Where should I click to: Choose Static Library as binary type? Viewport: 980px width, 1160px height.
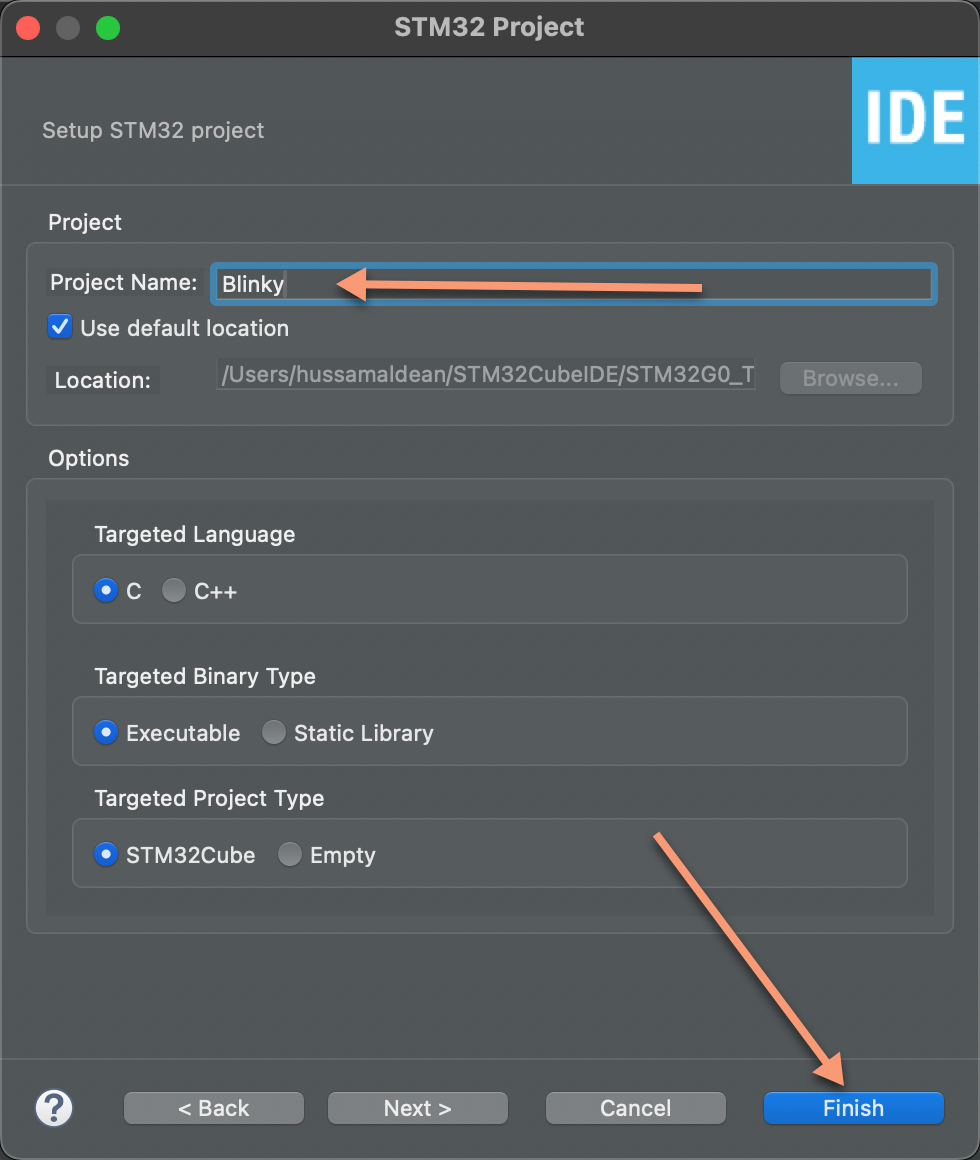[x=273, y=732]
